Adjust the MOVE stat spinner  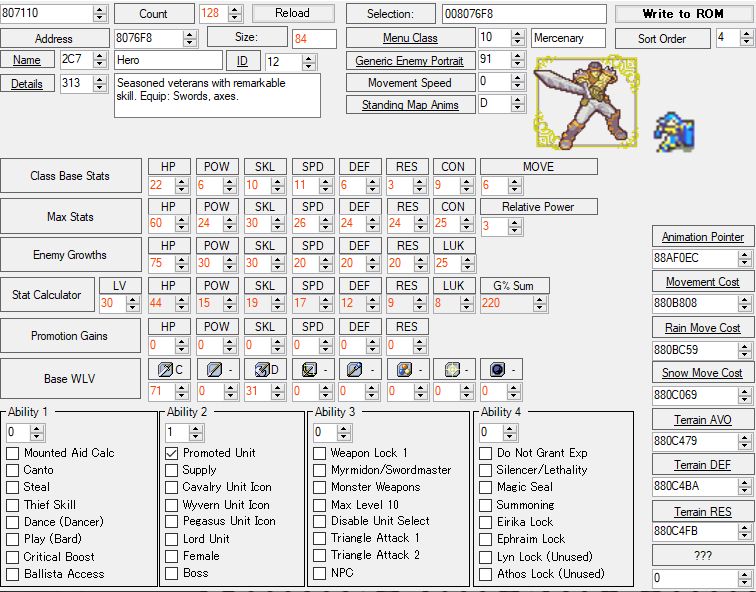[515, 185]
